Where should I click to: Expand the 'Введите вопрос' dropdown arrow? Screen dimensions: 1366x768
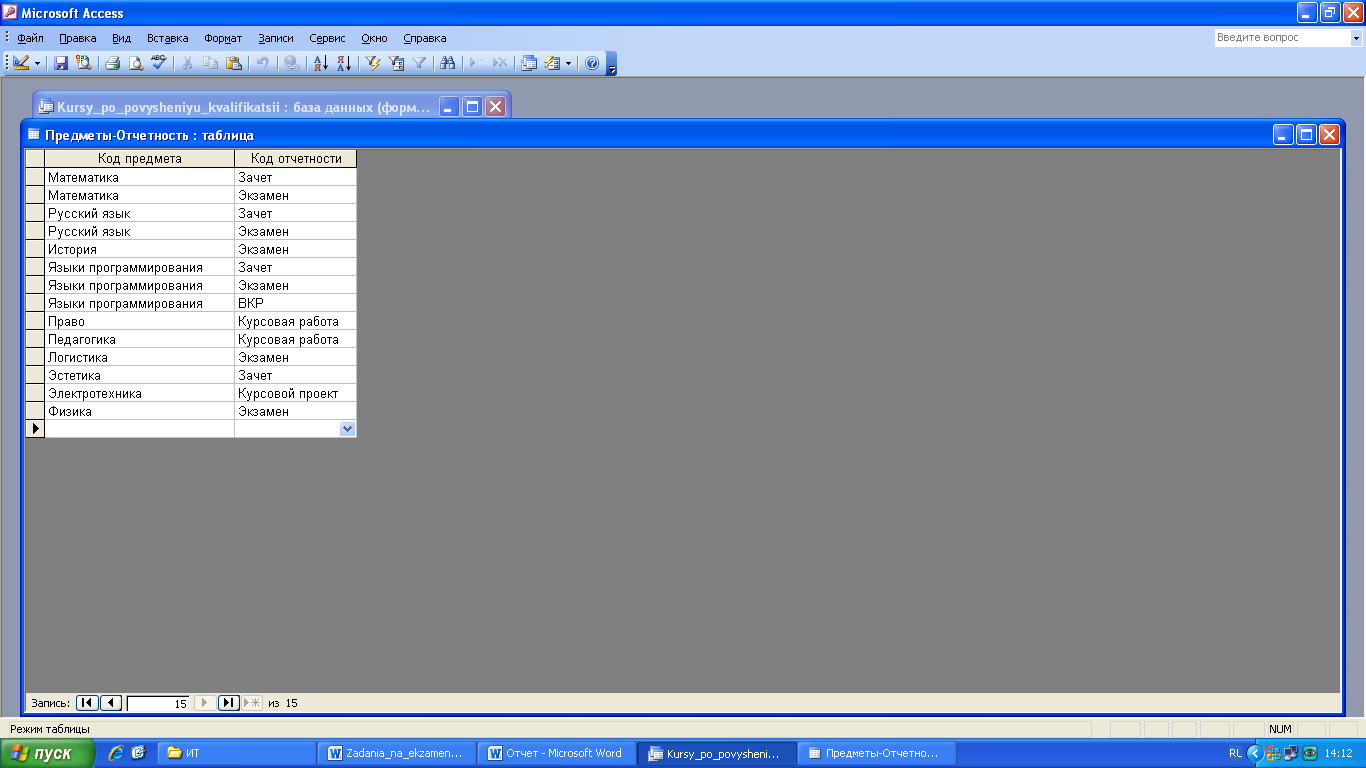1357,38
